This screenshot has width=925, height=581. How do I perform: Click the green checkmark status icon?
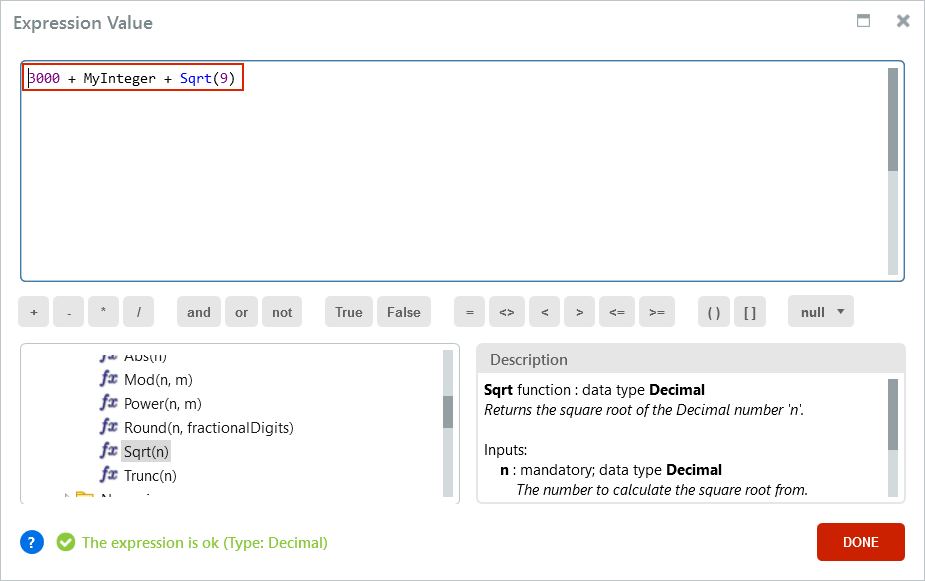point(65,542)
